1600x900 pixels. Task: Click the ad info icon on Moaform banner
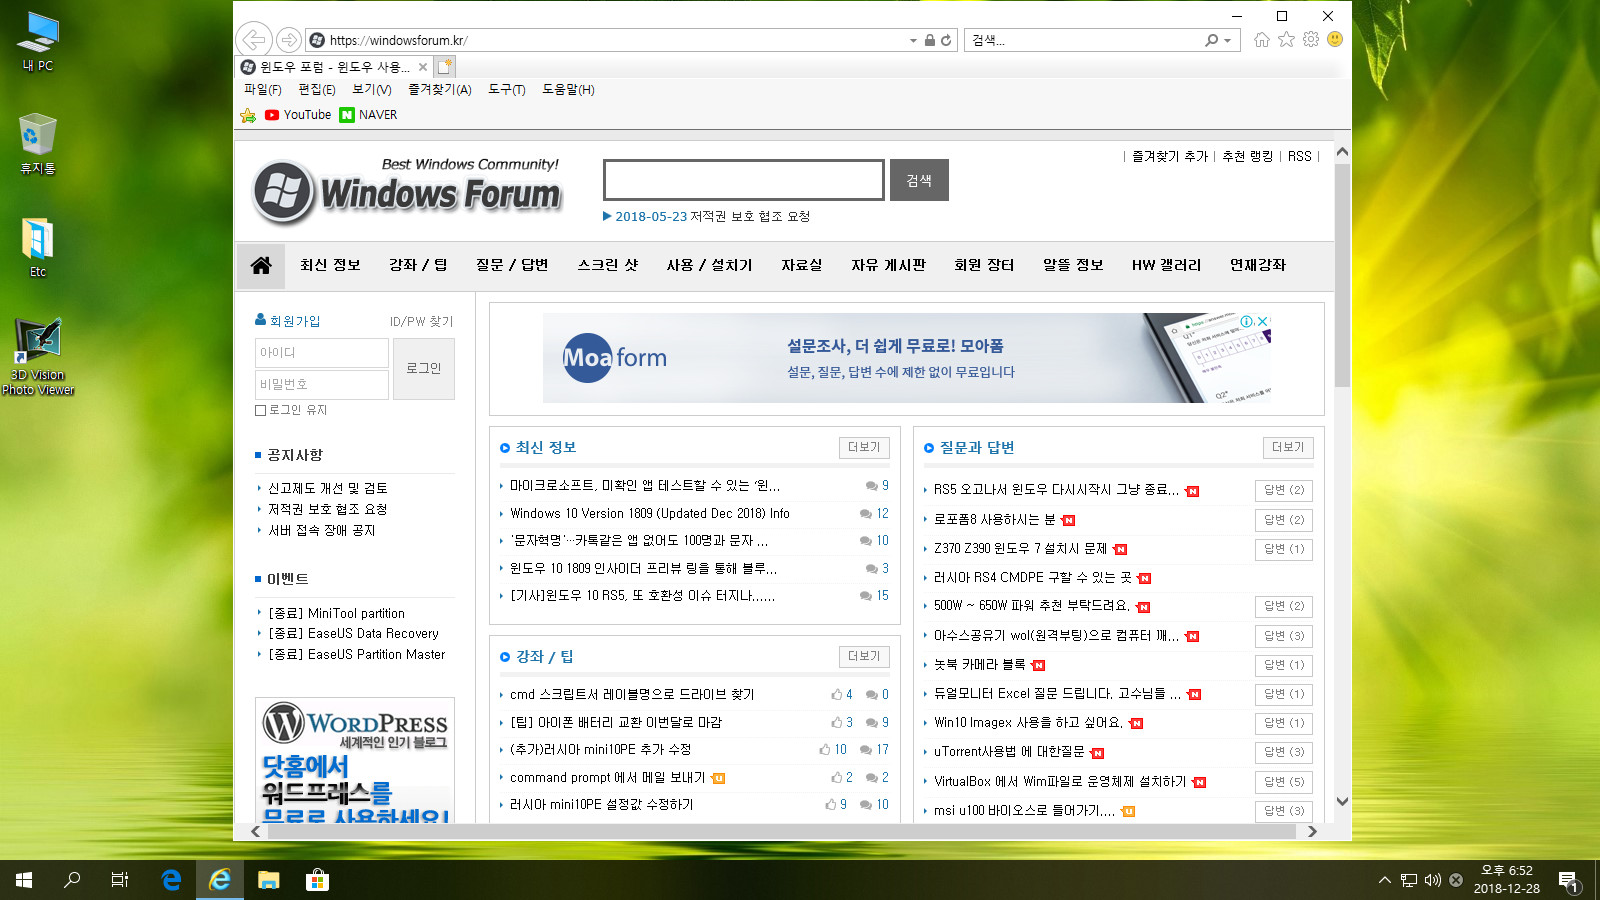tap(1247, 321)
